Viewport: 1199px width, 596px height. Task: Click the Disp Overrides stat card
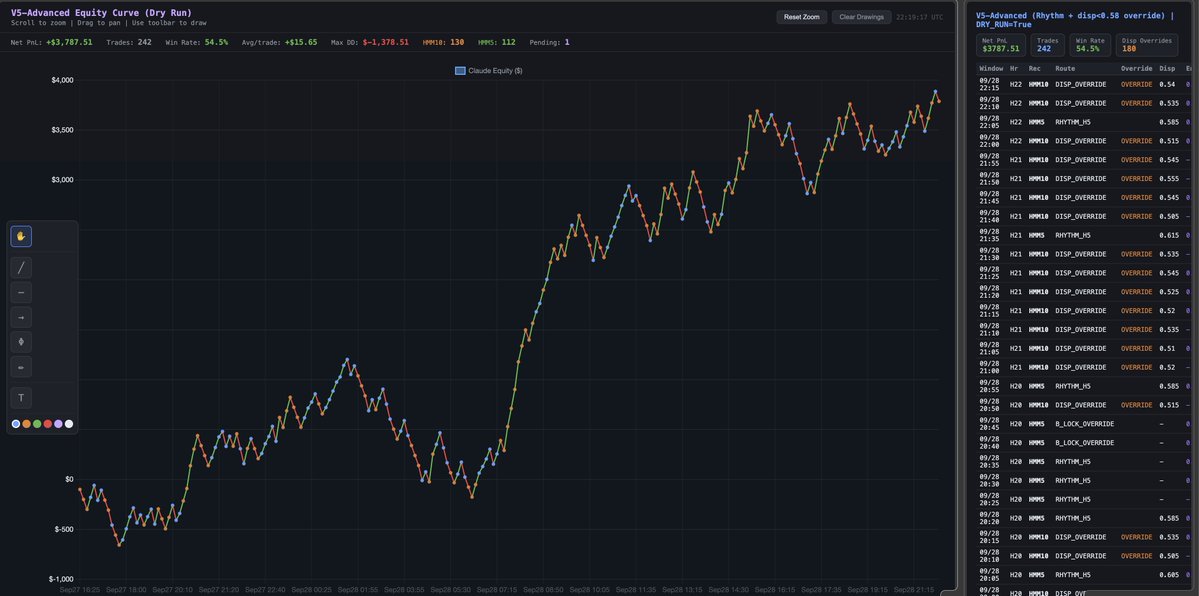click(1146, 45)
